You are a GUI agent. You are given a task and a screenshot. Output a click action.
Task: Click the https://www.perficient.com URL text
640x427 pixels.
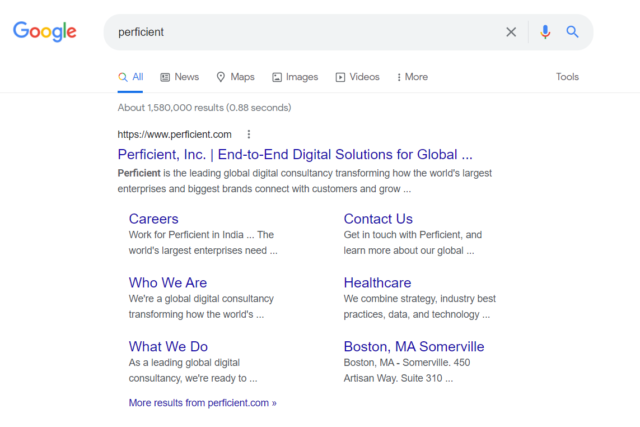174,134
